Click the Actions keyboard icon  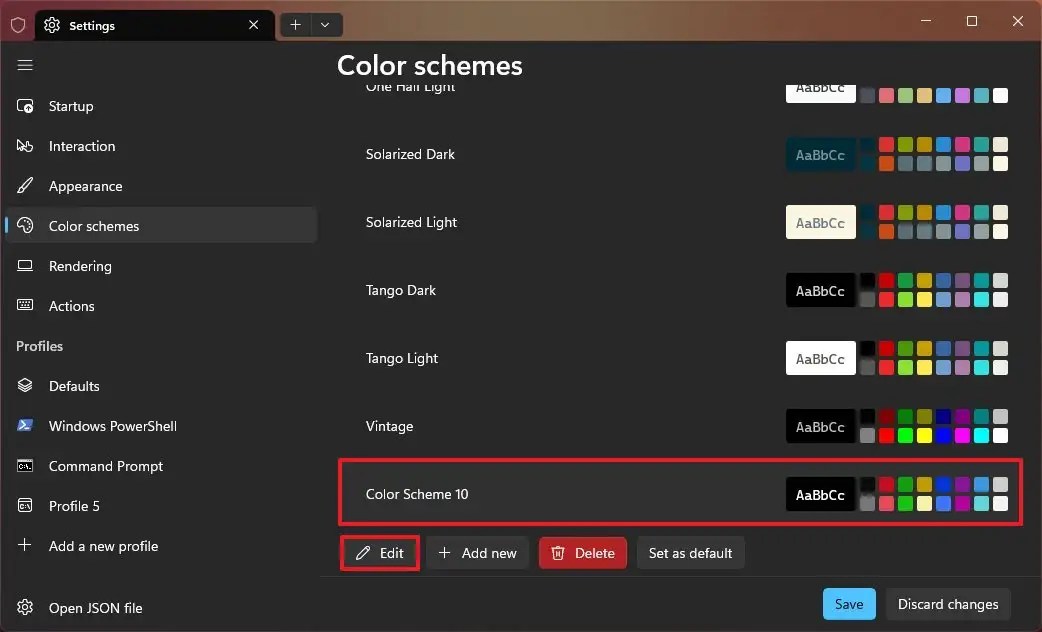coord(25,306)
